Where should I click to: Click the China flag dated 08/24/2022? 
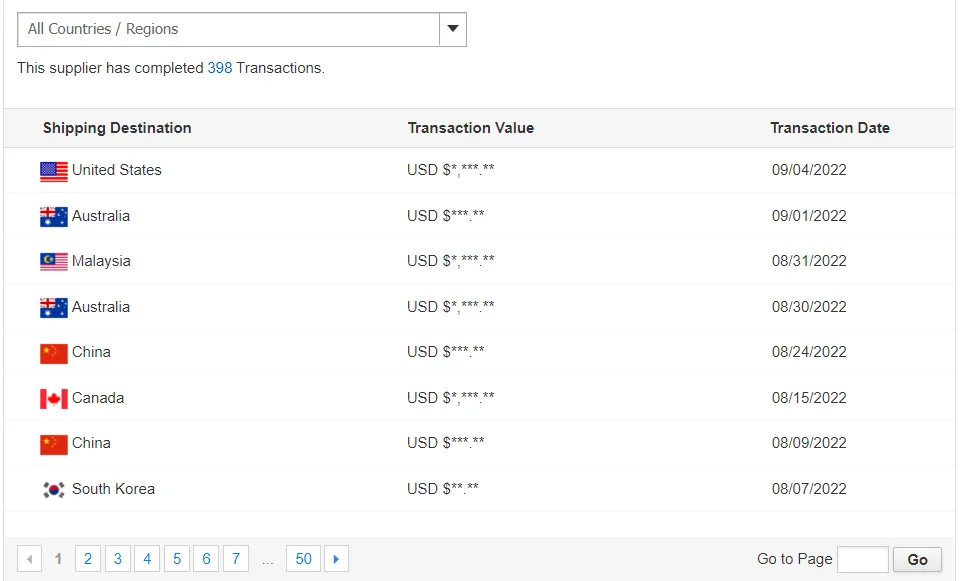[54, 353]
